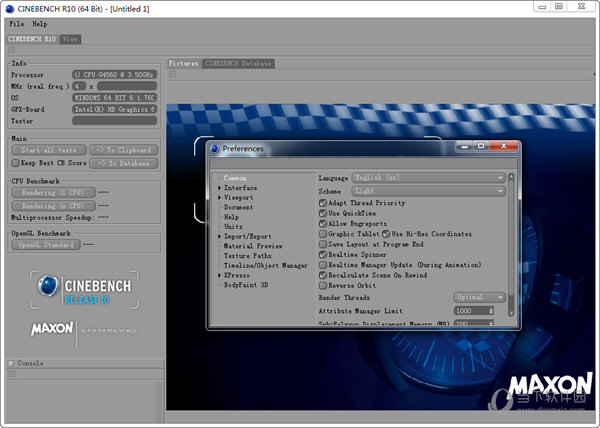Enable Graphic Tablet checkbox
The height and width of the screenshot is (428, 600).
pos(323,234)
